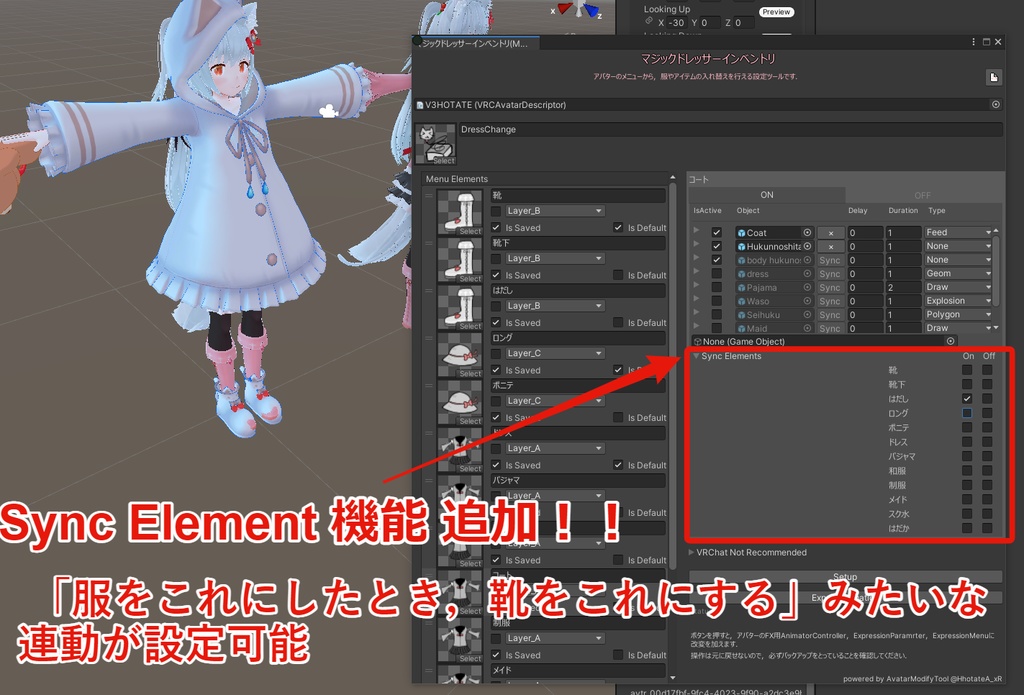Click the Looking Up X value field
The image size is (1024, 695).
pos(676,23)
